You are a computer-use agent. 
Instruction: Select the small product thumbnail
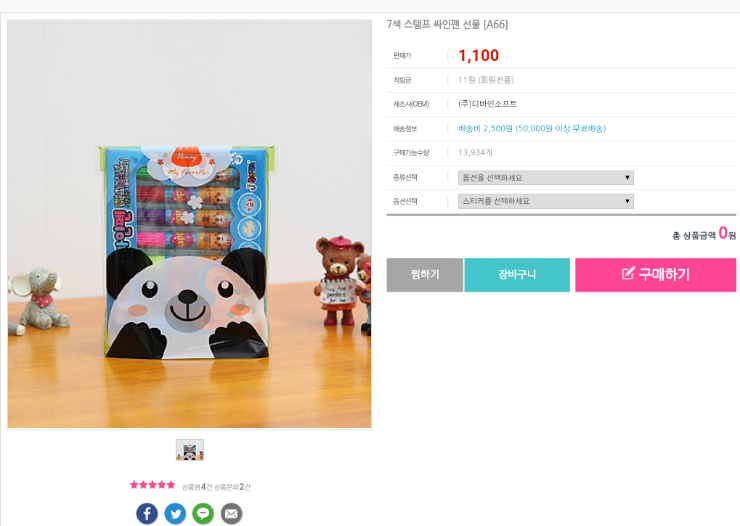tap(190, 450)
